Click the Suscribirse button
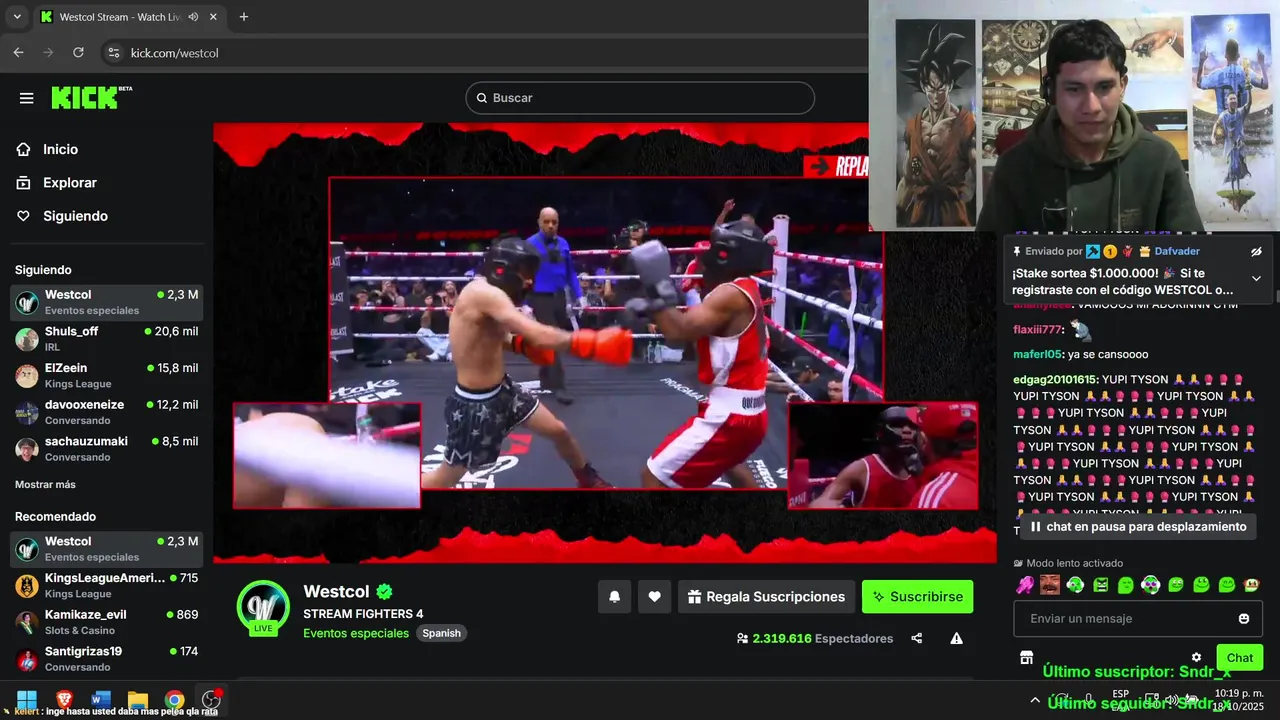This screenshot has height=720, width=1280. click(917, 597)
